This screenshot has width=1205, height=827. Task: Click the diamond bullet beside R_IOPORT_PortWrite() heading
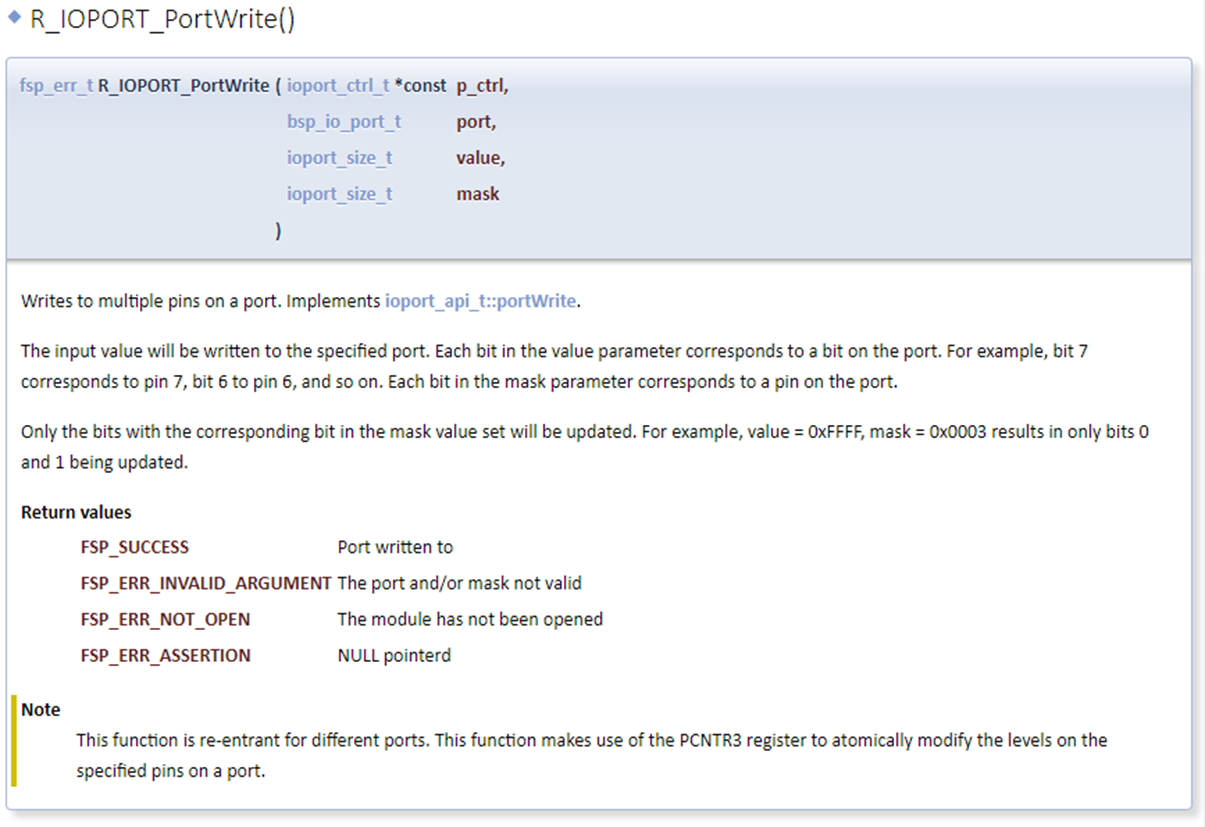point(14,20)
